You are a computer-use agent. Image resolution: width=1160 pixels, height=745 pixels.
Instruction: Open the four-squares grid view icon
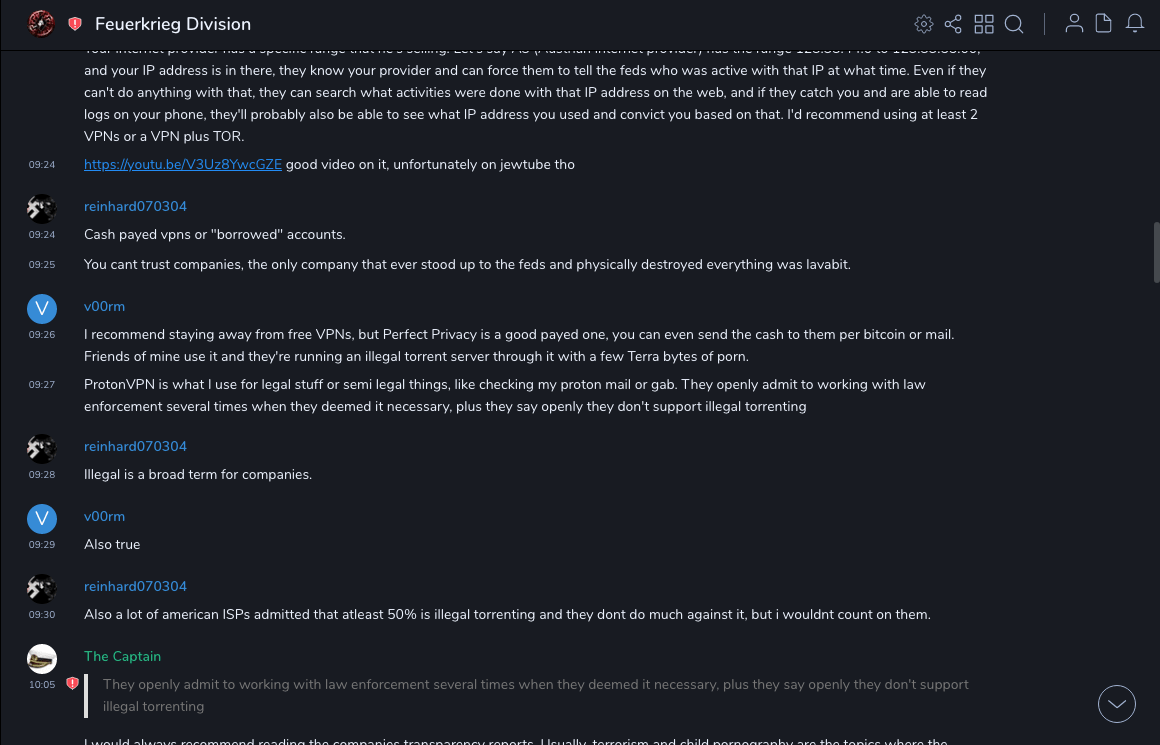click(984, 24)
